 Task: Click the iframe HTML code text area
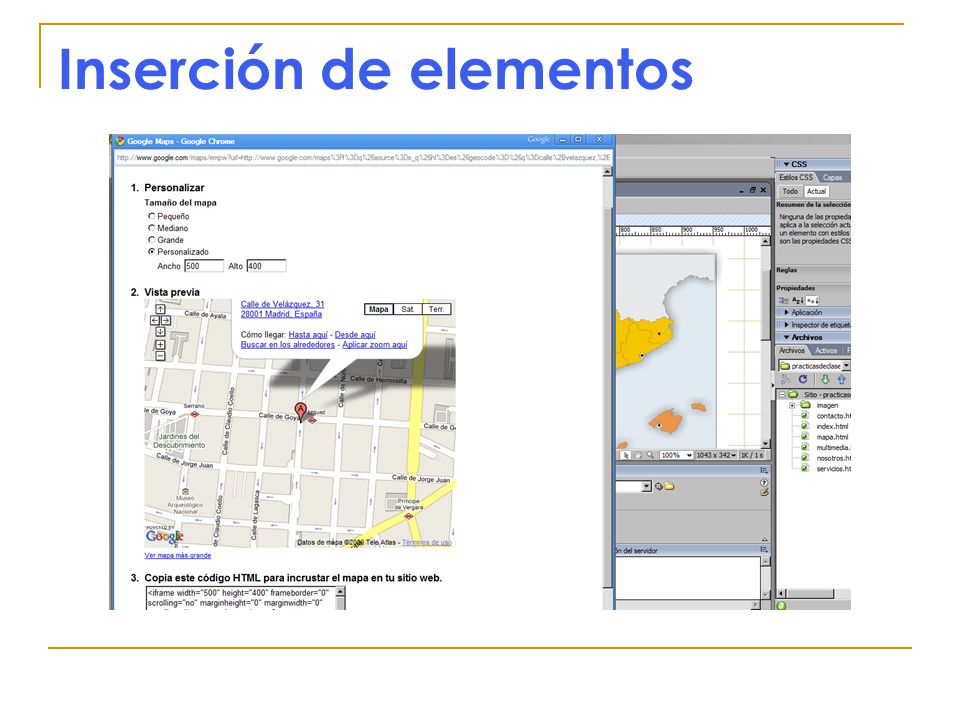[x=241, y=598]
